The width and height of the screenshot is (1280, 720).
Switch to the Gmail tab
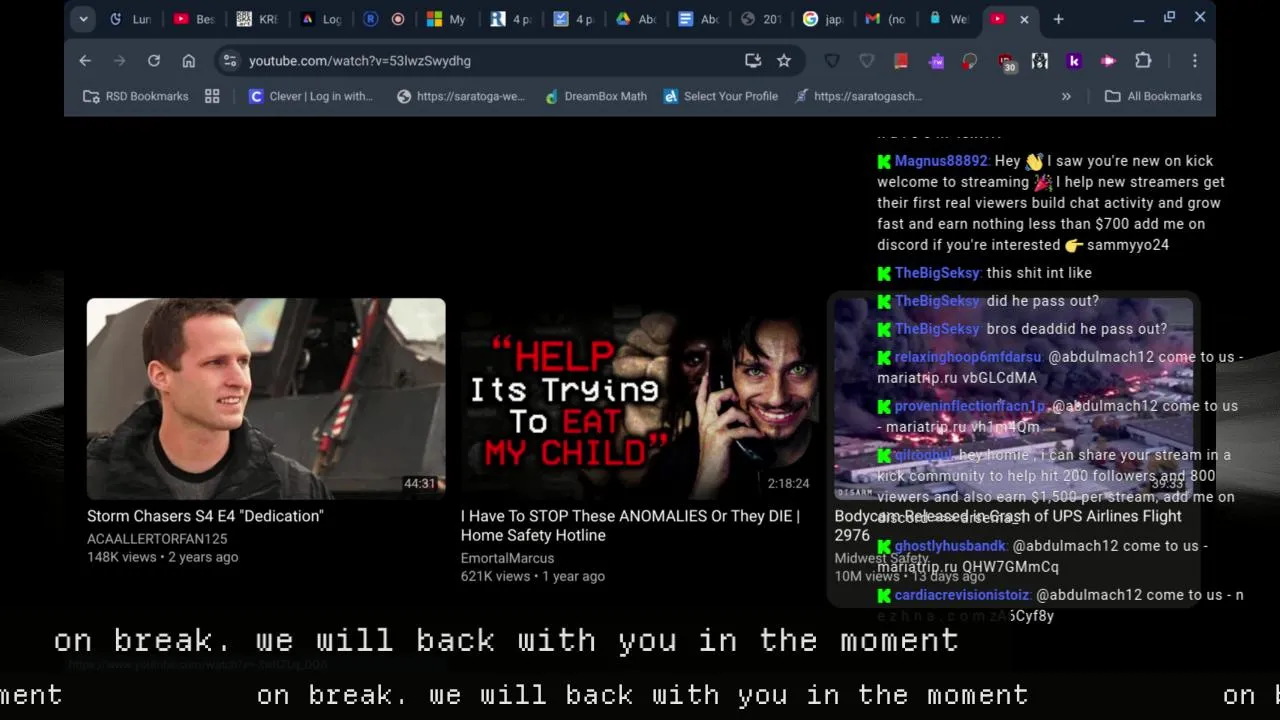pos(886,19)
